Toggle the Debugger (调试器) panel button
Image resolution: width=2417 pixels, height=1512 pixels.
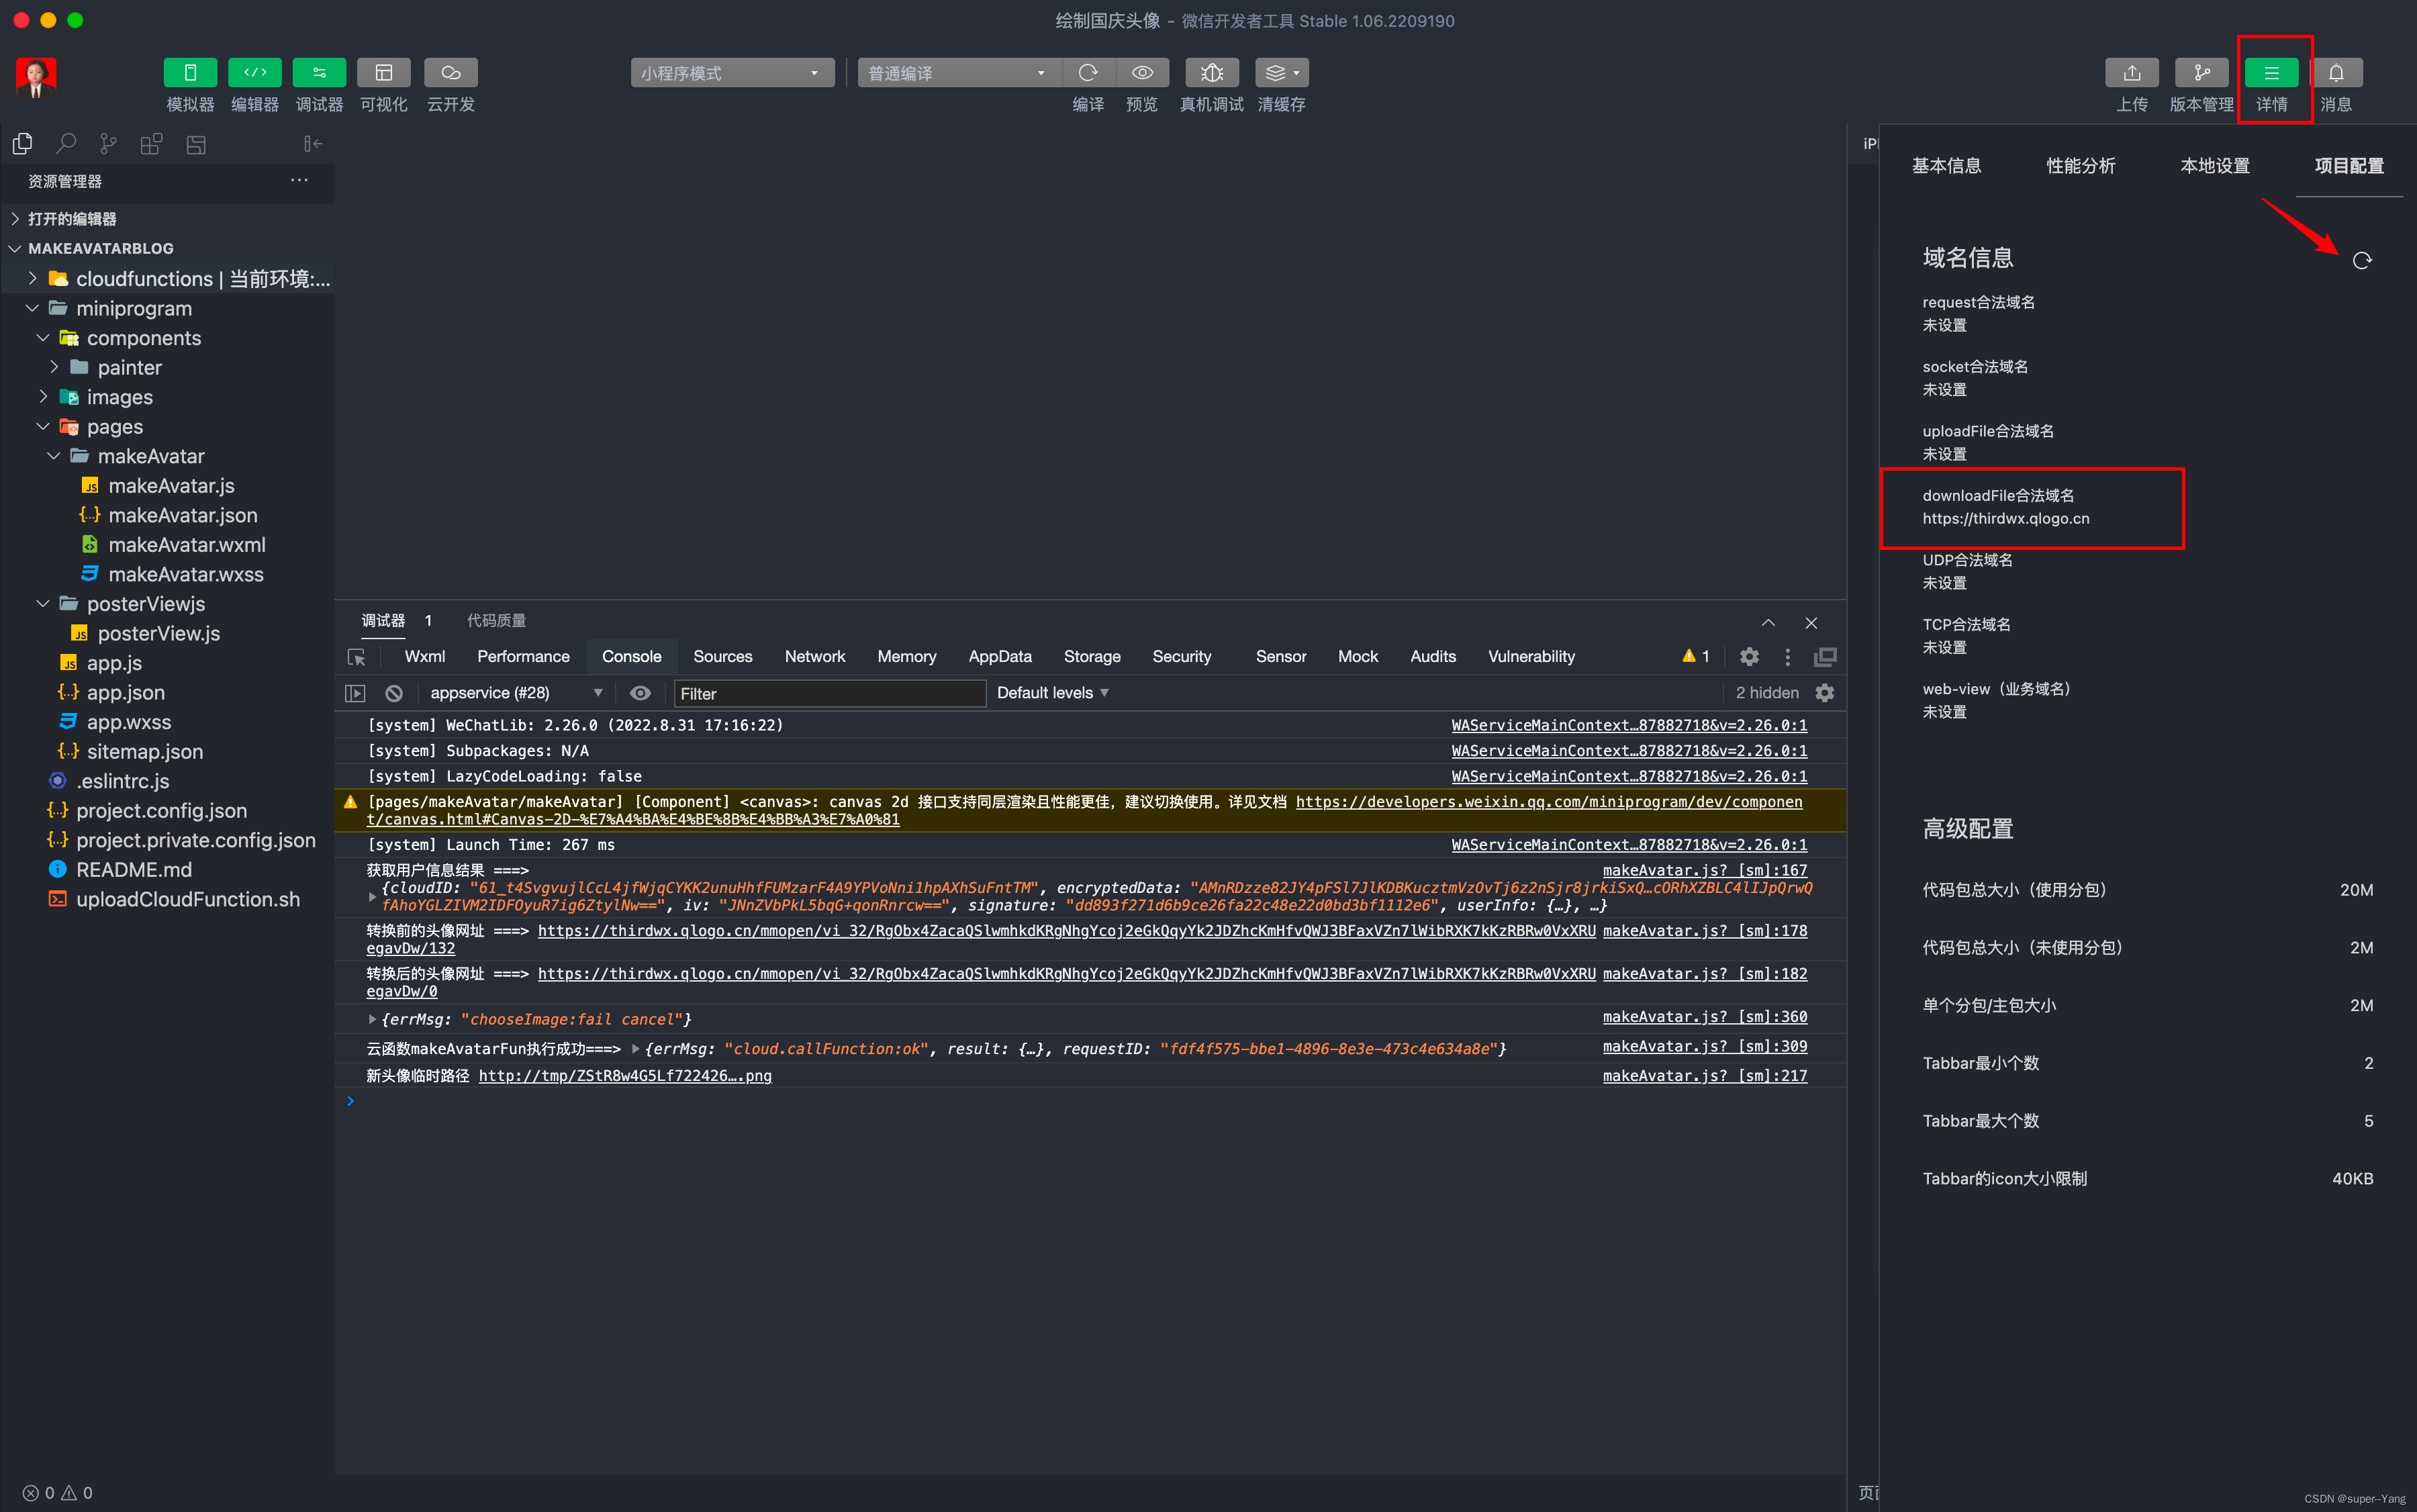coord(319,72)
